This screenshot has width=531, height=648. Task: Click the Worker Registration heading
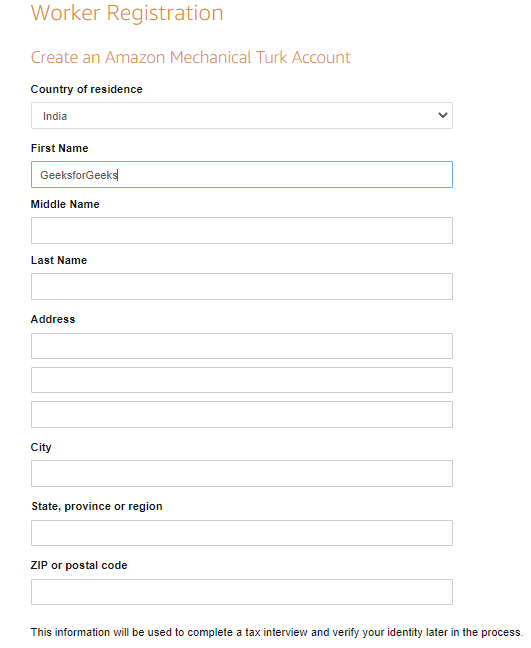127,13
